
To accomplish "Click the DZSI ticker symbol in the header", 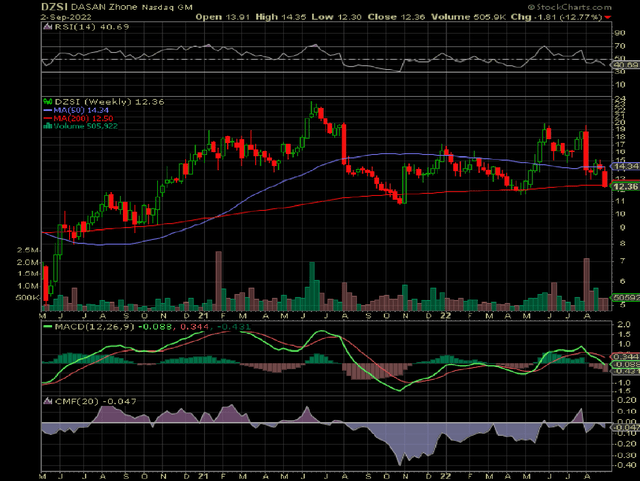I will (55, 7).
